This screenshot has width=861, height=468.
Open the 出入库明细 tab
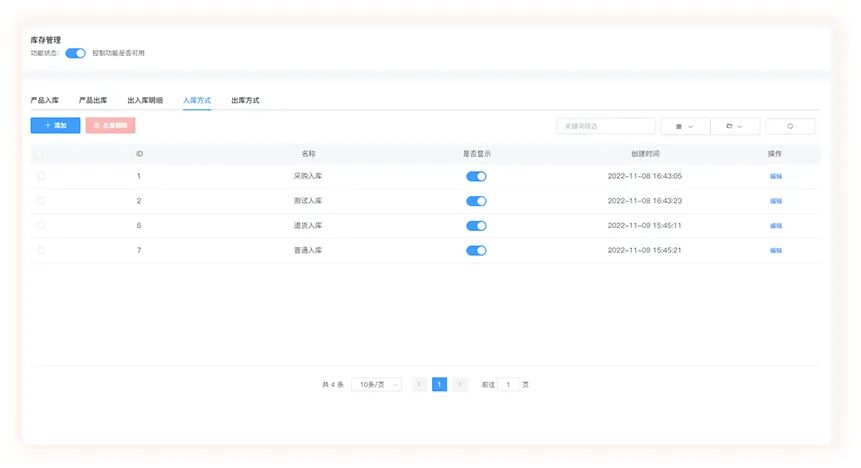[x=145, y=100]
